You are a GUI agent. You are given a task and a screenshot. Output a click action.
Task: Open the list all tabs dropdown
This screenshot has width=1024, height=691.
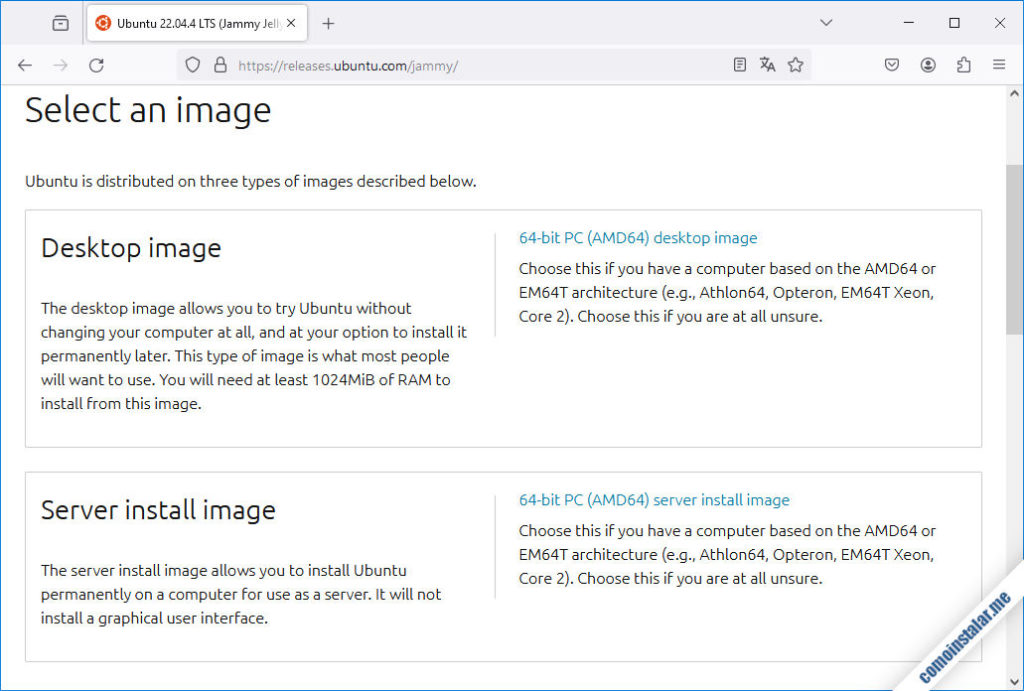pos(826,22)
